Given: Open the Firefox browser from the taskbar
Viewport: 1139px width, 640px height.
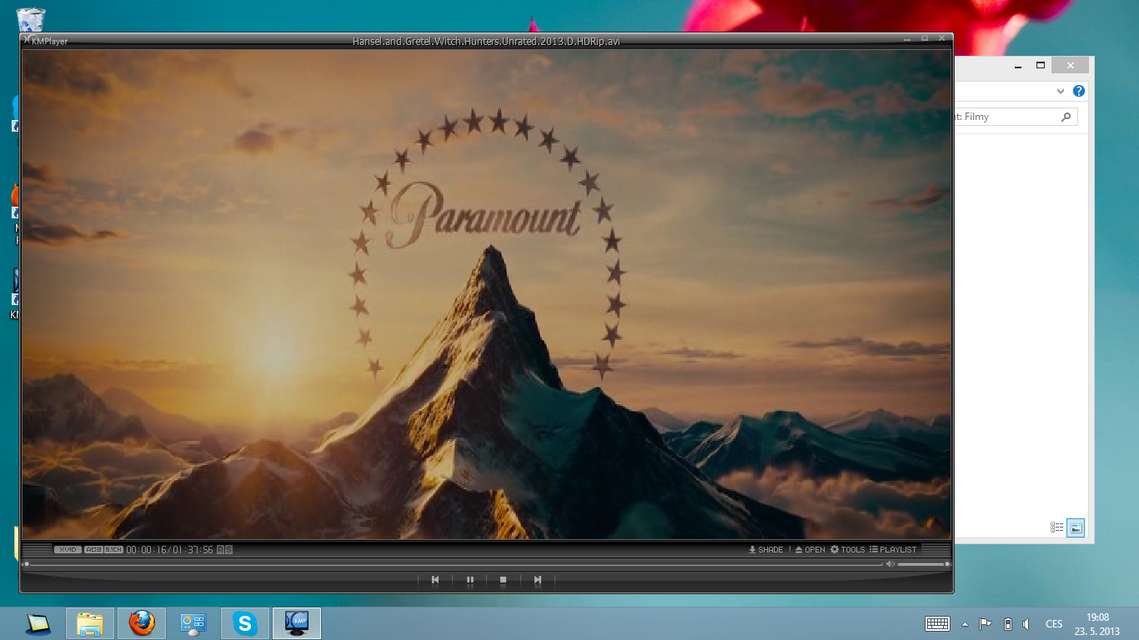Looking at the screenshot, I should click(141, 623).
